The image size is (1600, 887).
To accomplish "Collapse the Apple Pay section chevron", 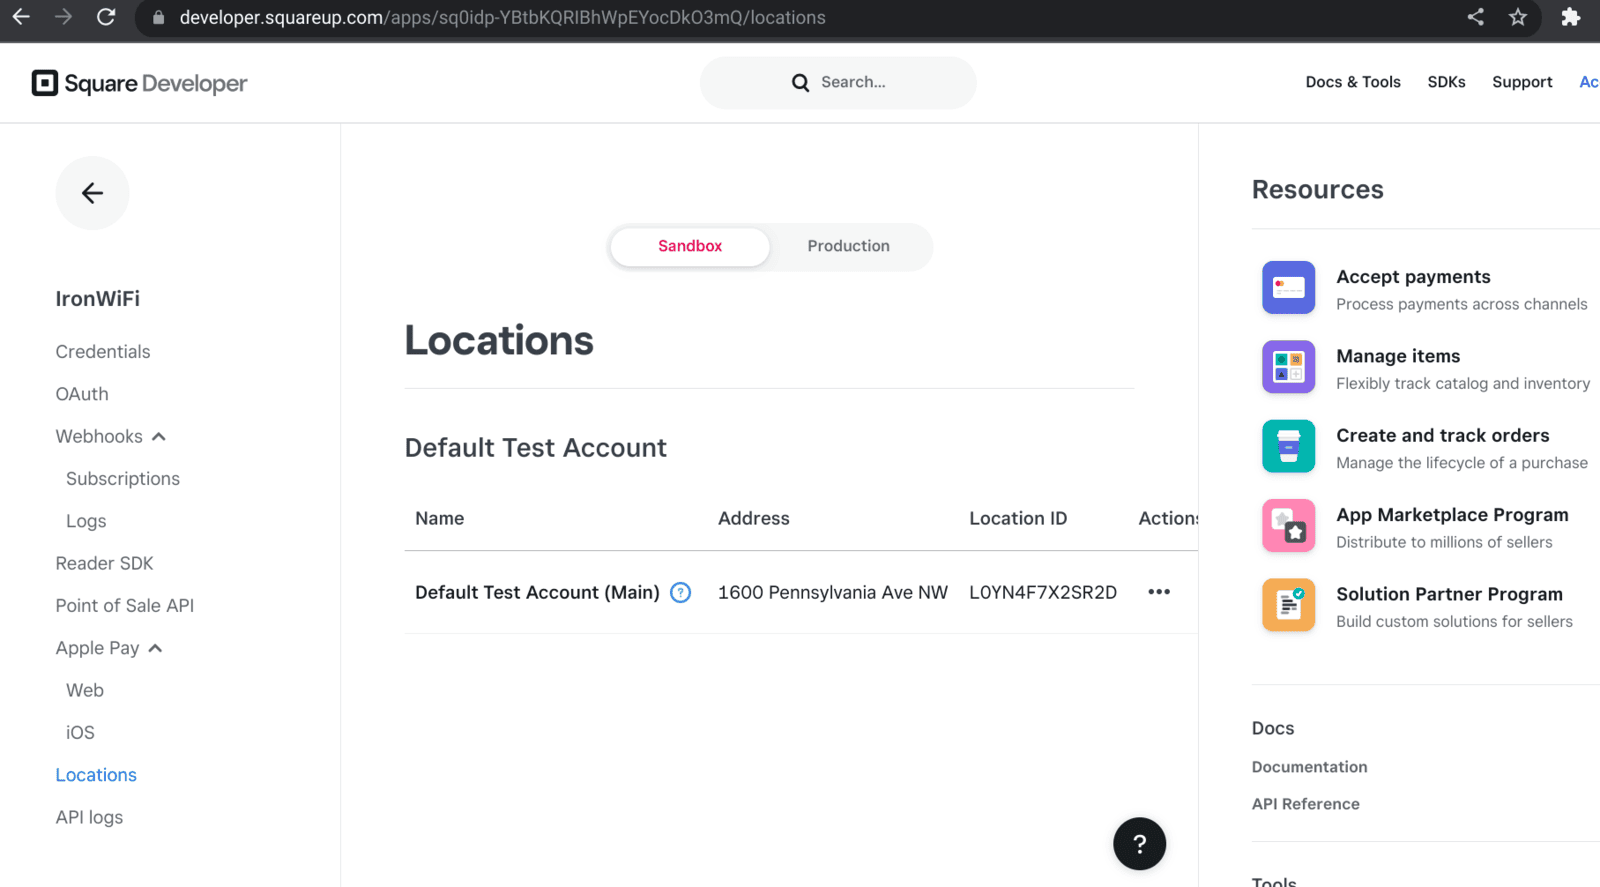I will pos(155,649).
